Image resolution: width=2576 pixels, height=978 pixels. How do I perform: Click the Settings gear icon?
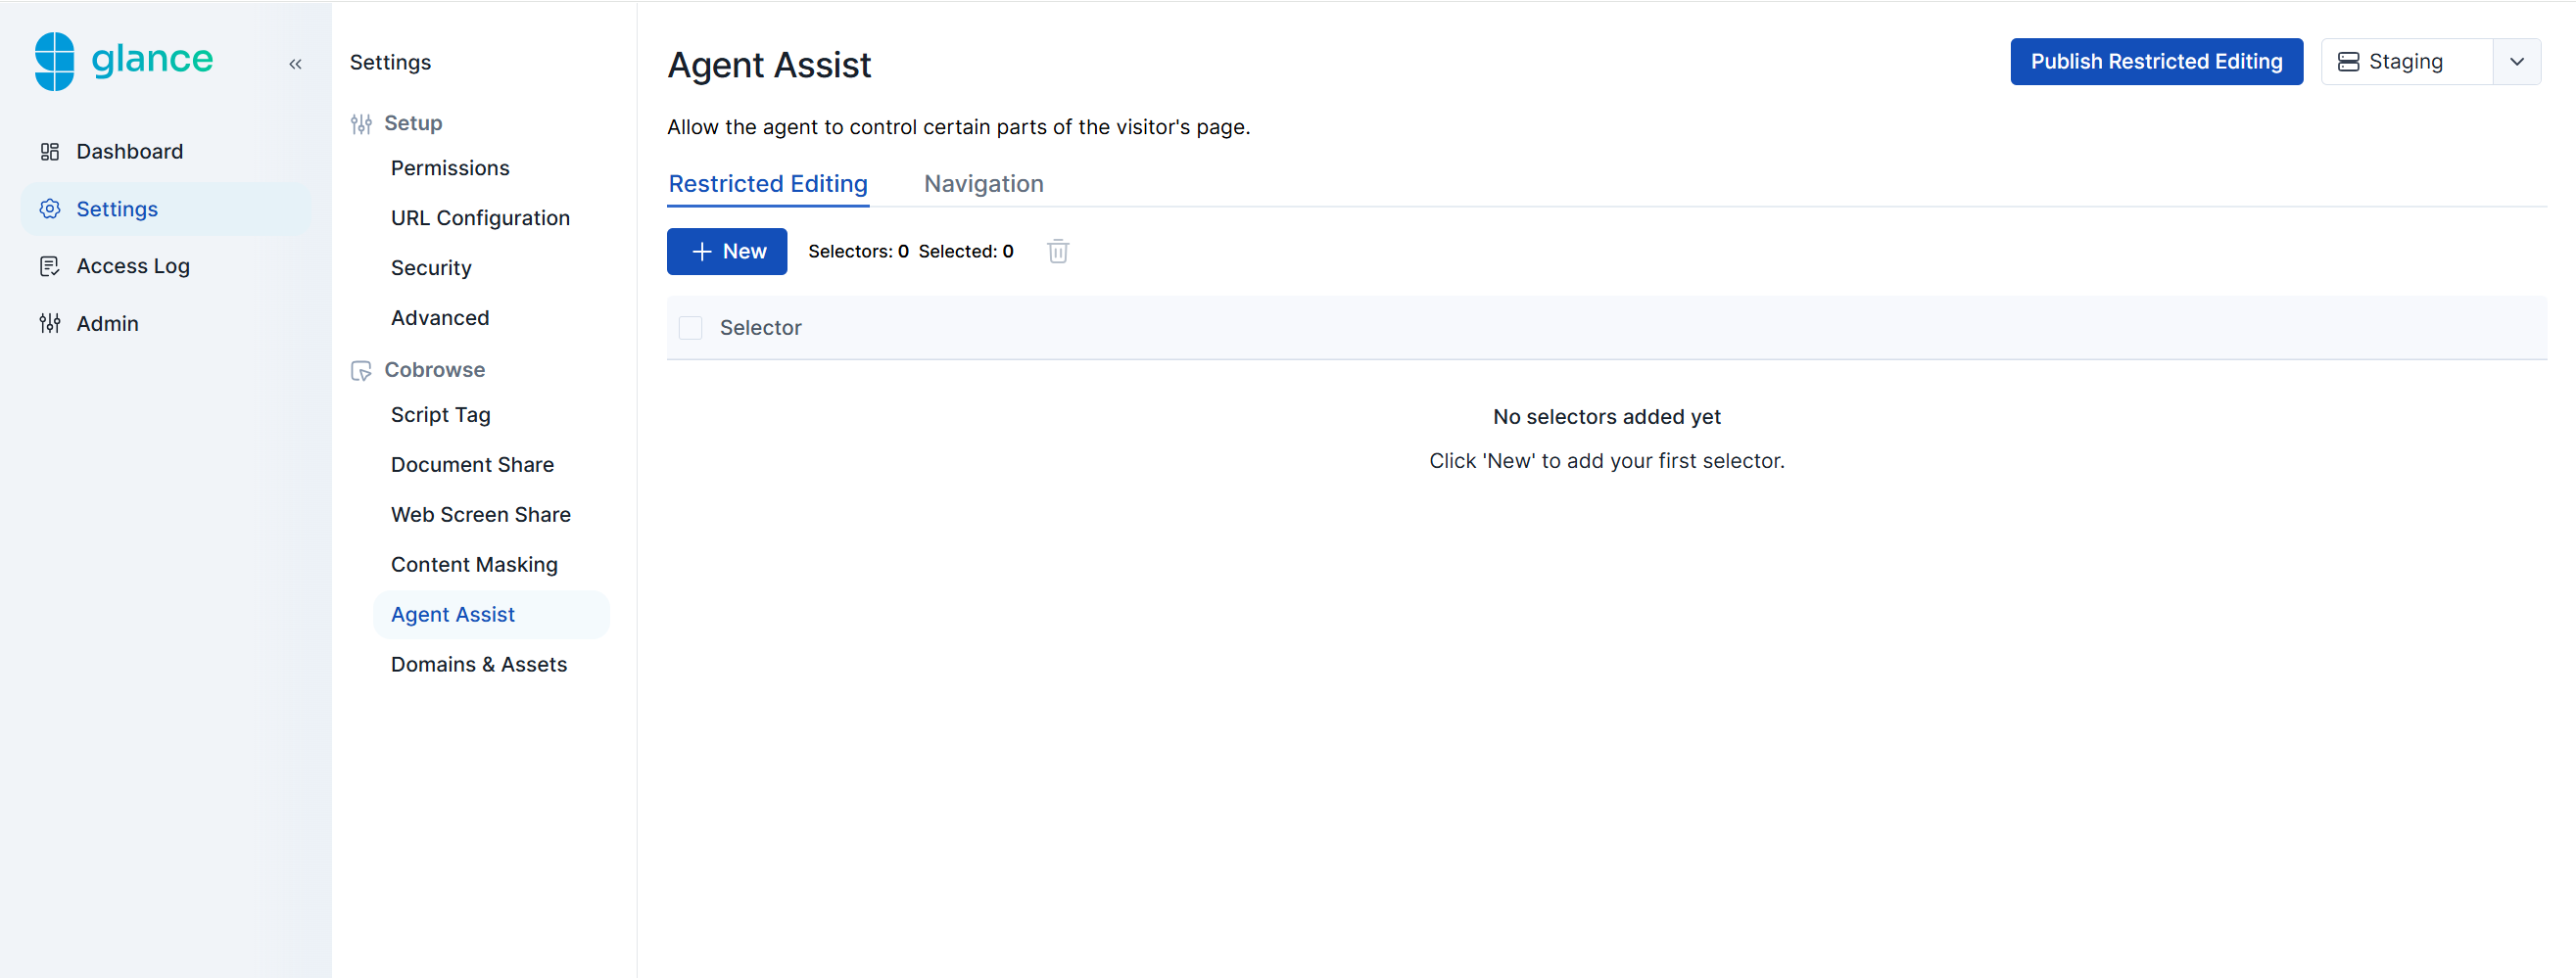50,208
